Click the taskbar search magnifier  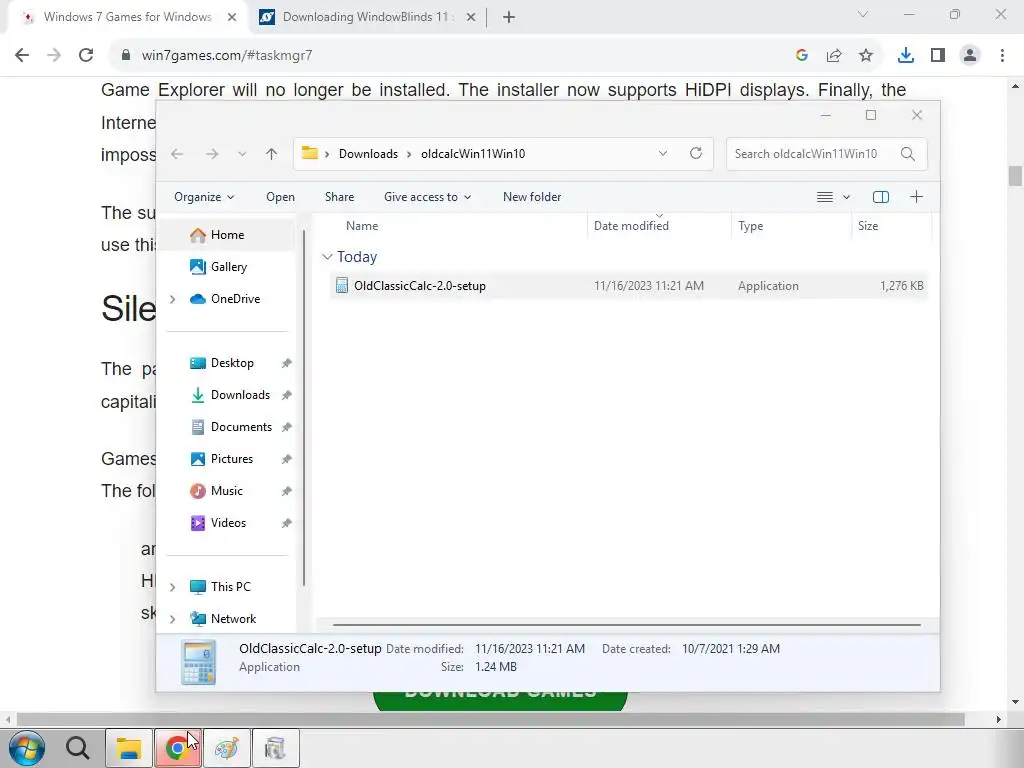pos(78,748)
